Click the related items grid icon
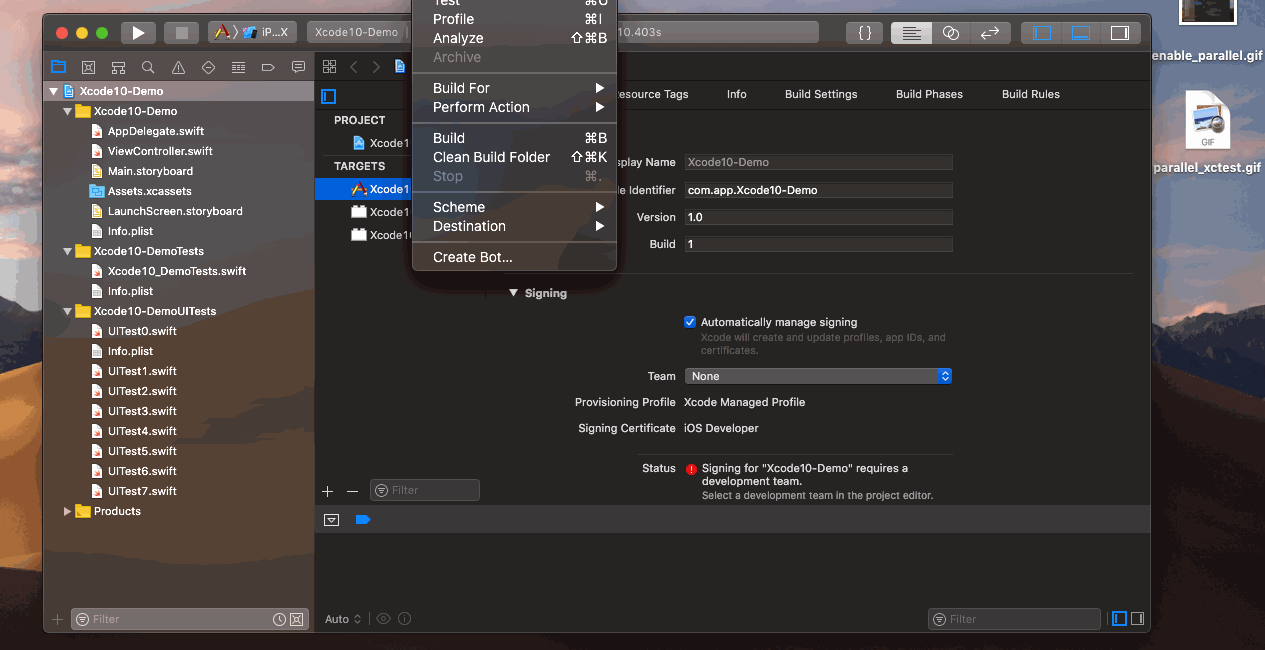1265x650 pixels. coord(329,67)
